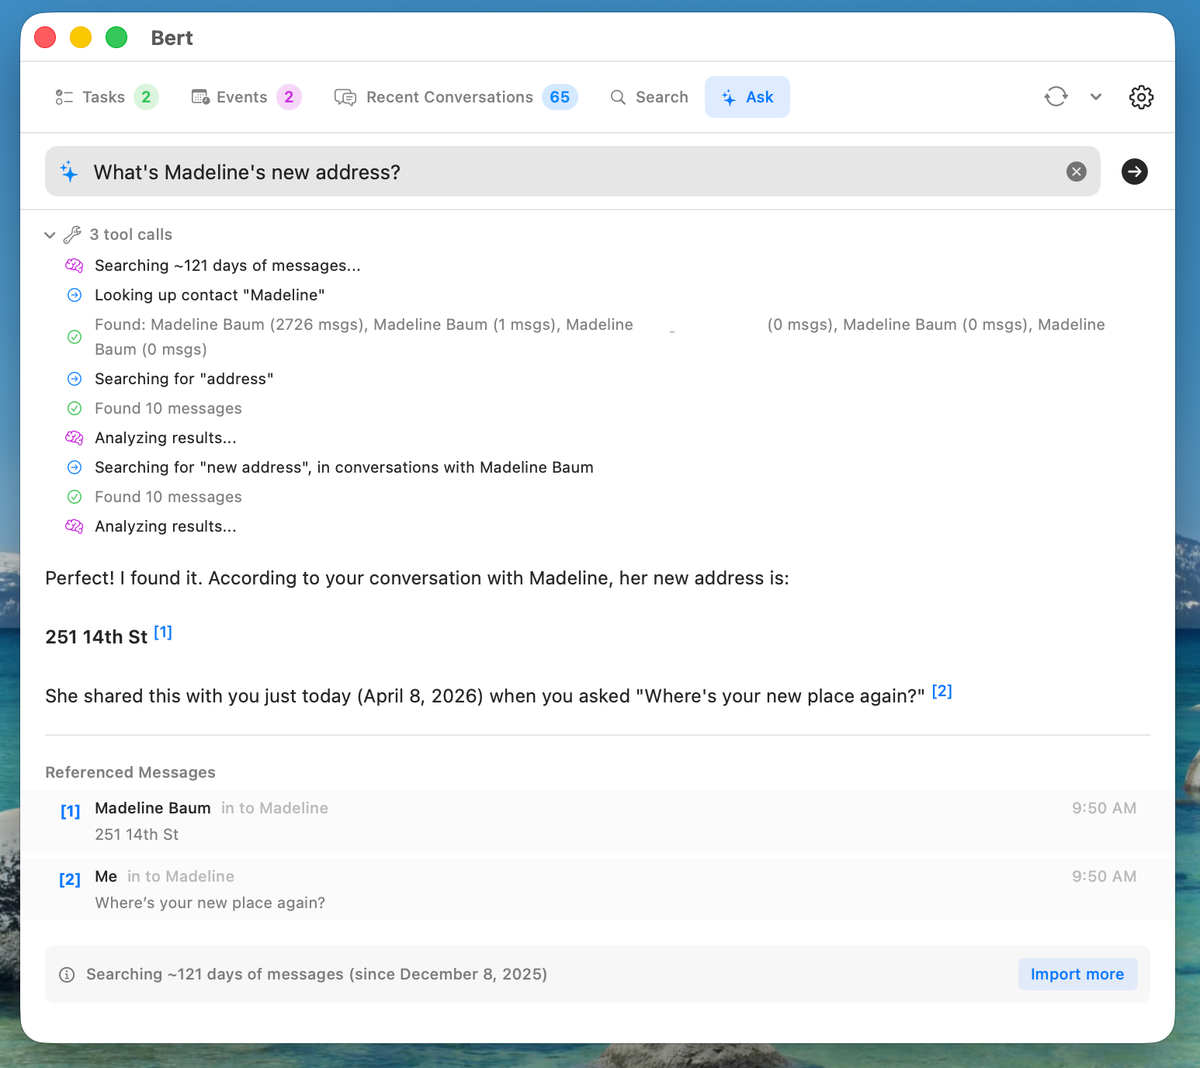Submit the question with the arrow button

[x=1134, y=172]
